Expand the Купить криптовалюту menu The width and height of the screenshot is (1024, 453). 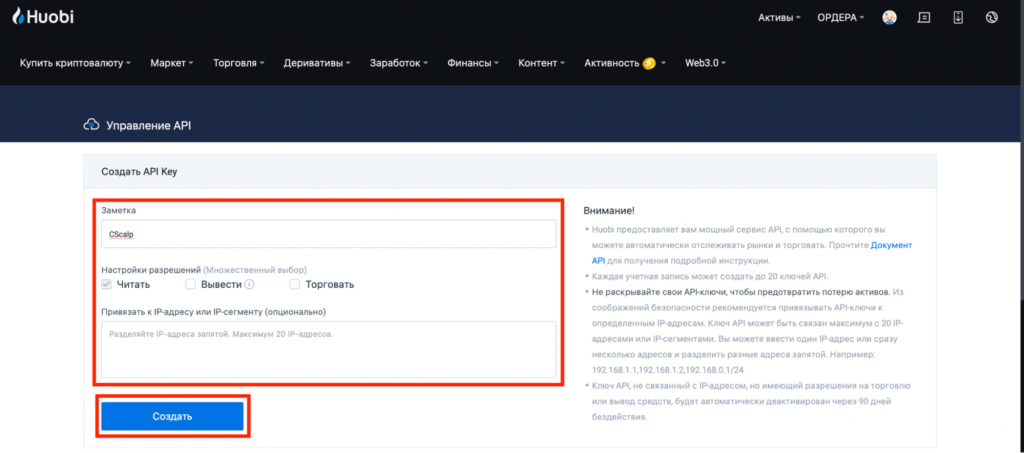75,63
